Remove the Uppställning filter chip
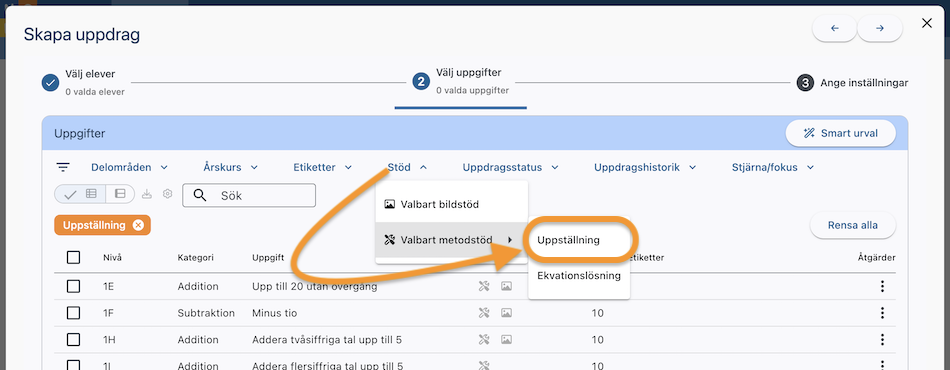The image size is (950, 370). [x=138, y=225]
